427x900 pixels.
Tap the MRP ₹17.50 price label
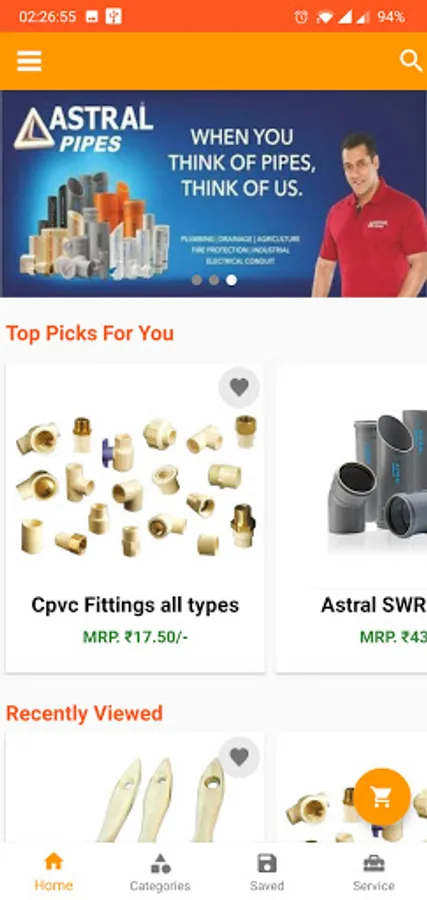pyautogui.click(x=135, y=637)
